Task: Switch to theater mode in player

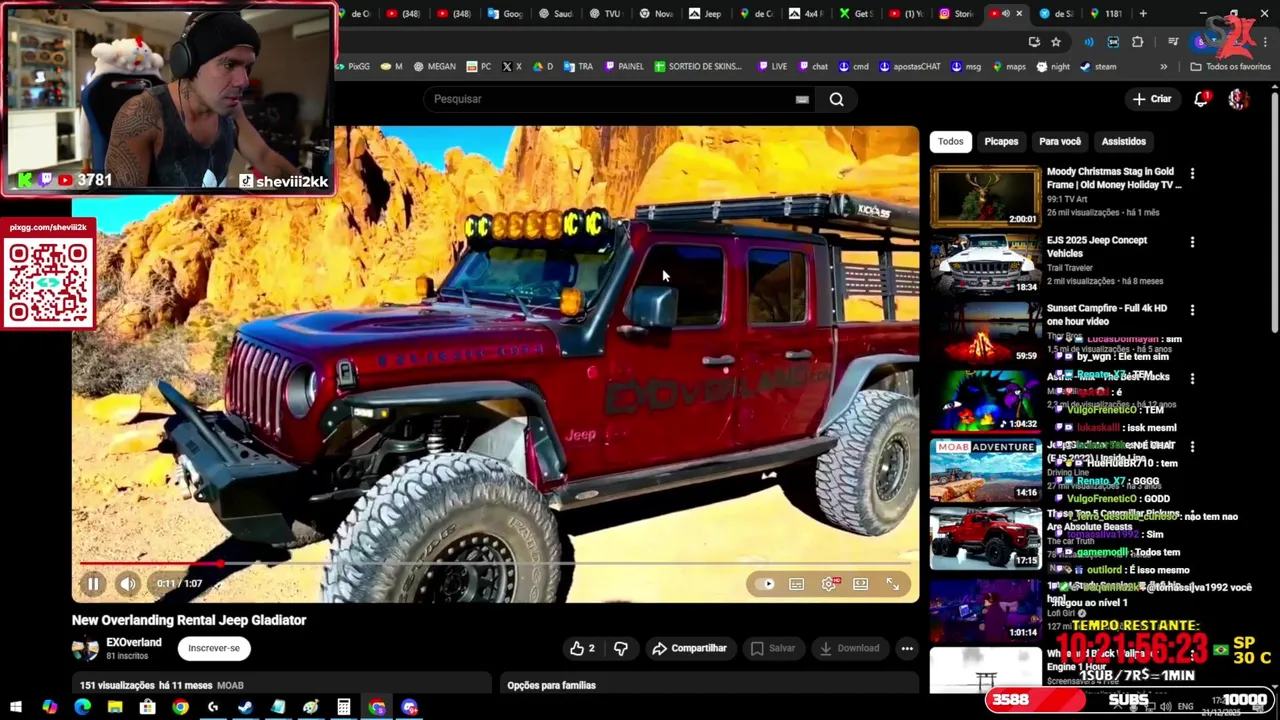Action: click(x=861, y=584)
